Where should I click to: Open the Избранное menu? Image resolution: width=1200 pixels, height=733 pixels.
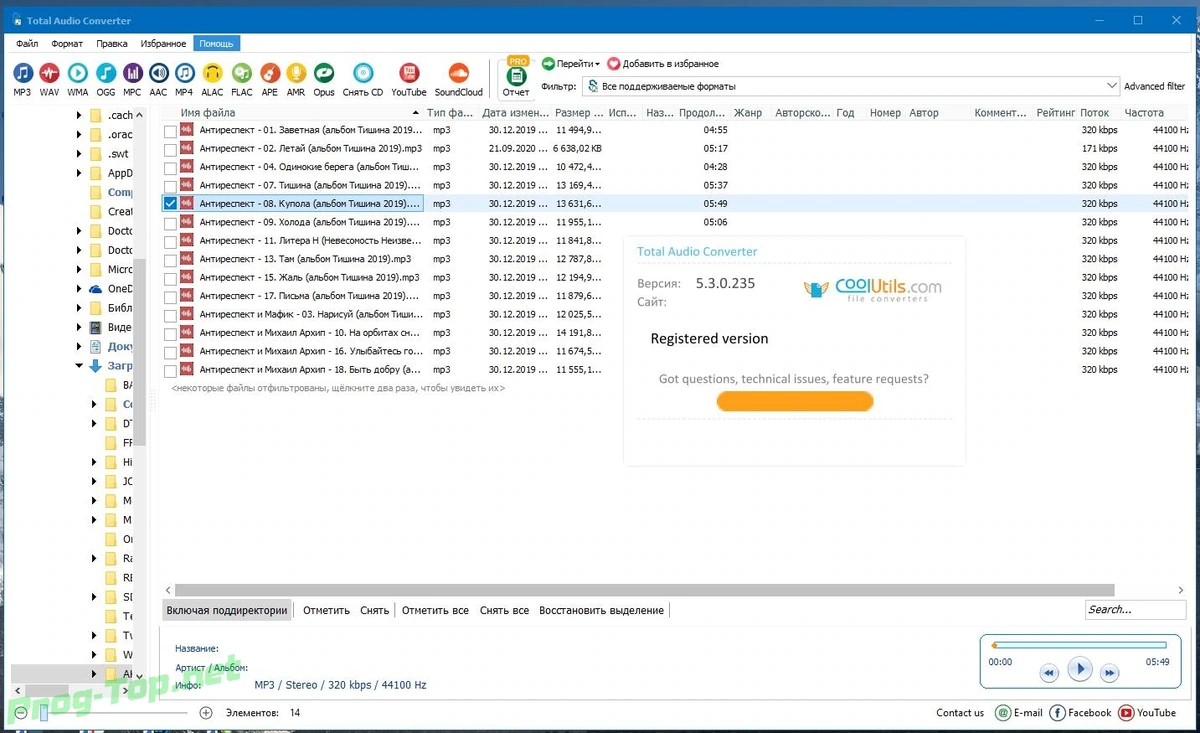point(163,44)
